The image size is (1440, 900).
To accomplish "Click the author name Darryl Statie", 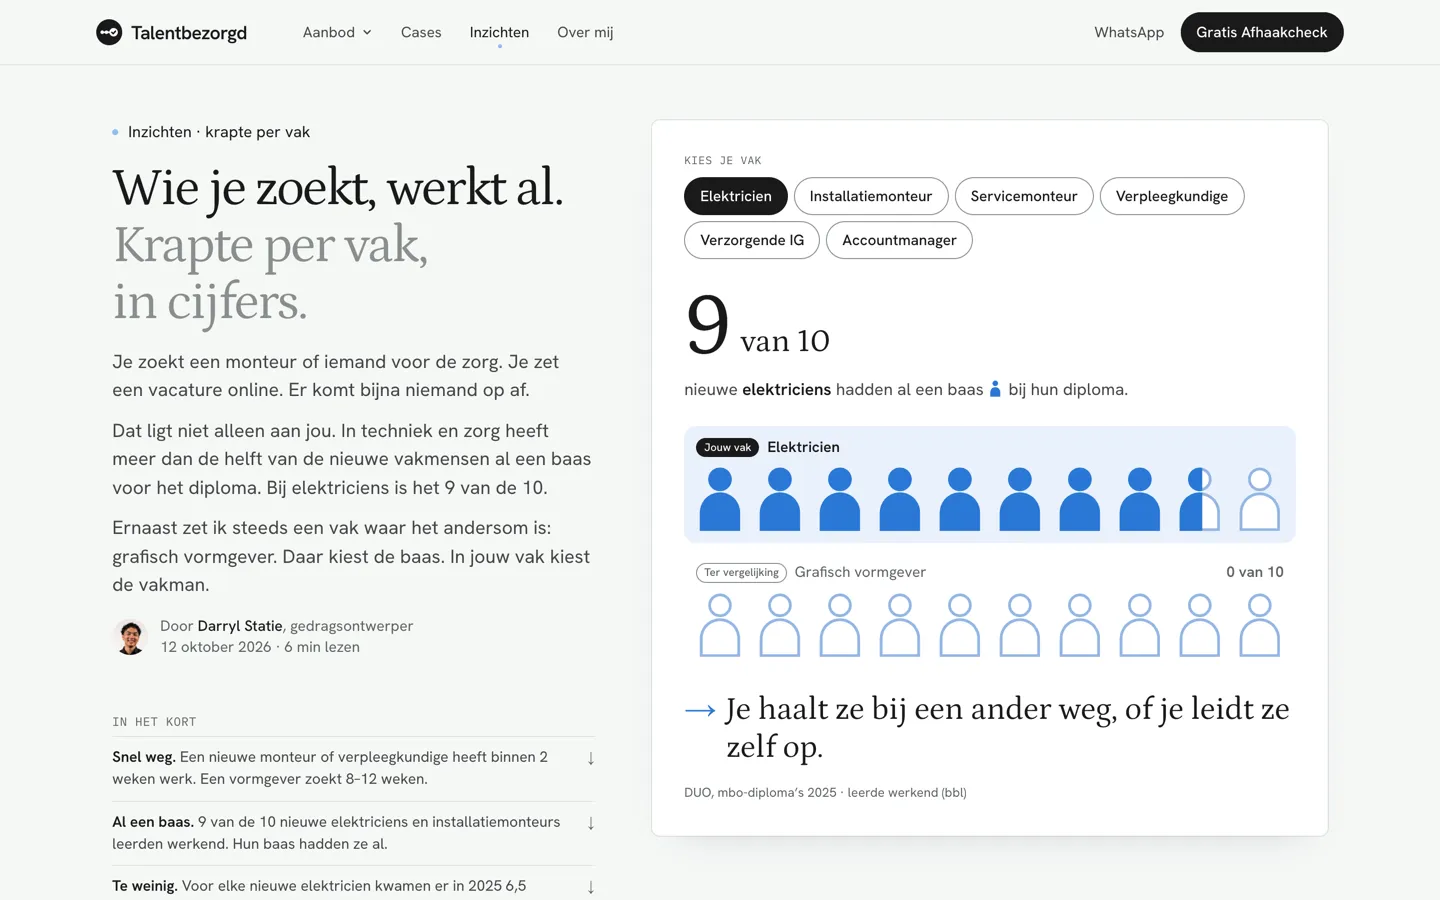I will point(240,626).
